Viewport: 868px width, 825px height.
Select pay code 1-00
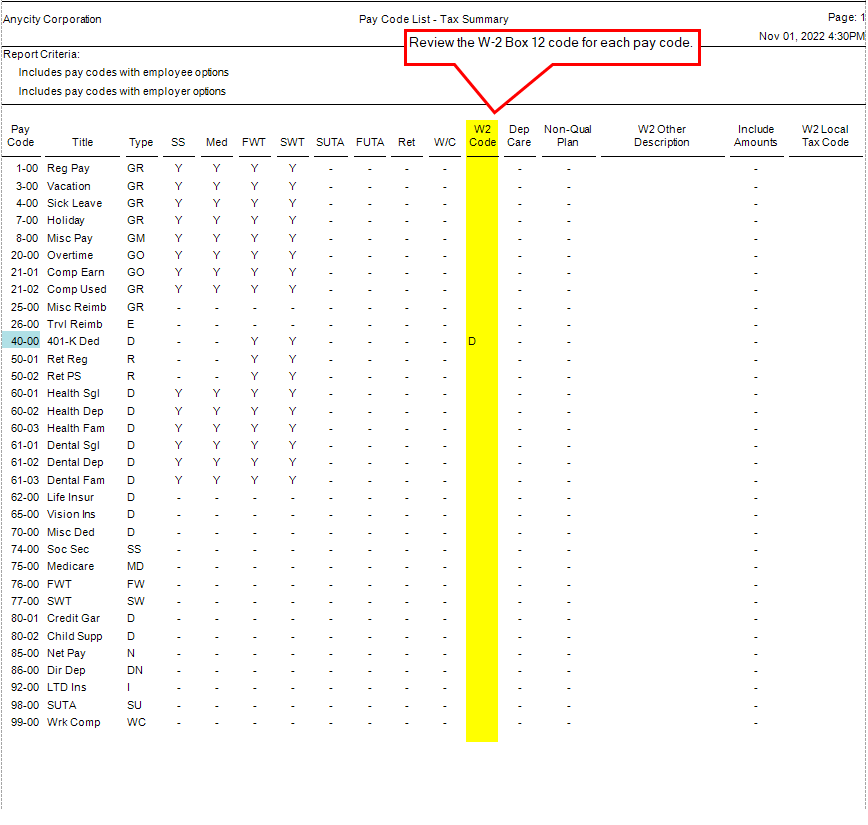click(27, 168)
